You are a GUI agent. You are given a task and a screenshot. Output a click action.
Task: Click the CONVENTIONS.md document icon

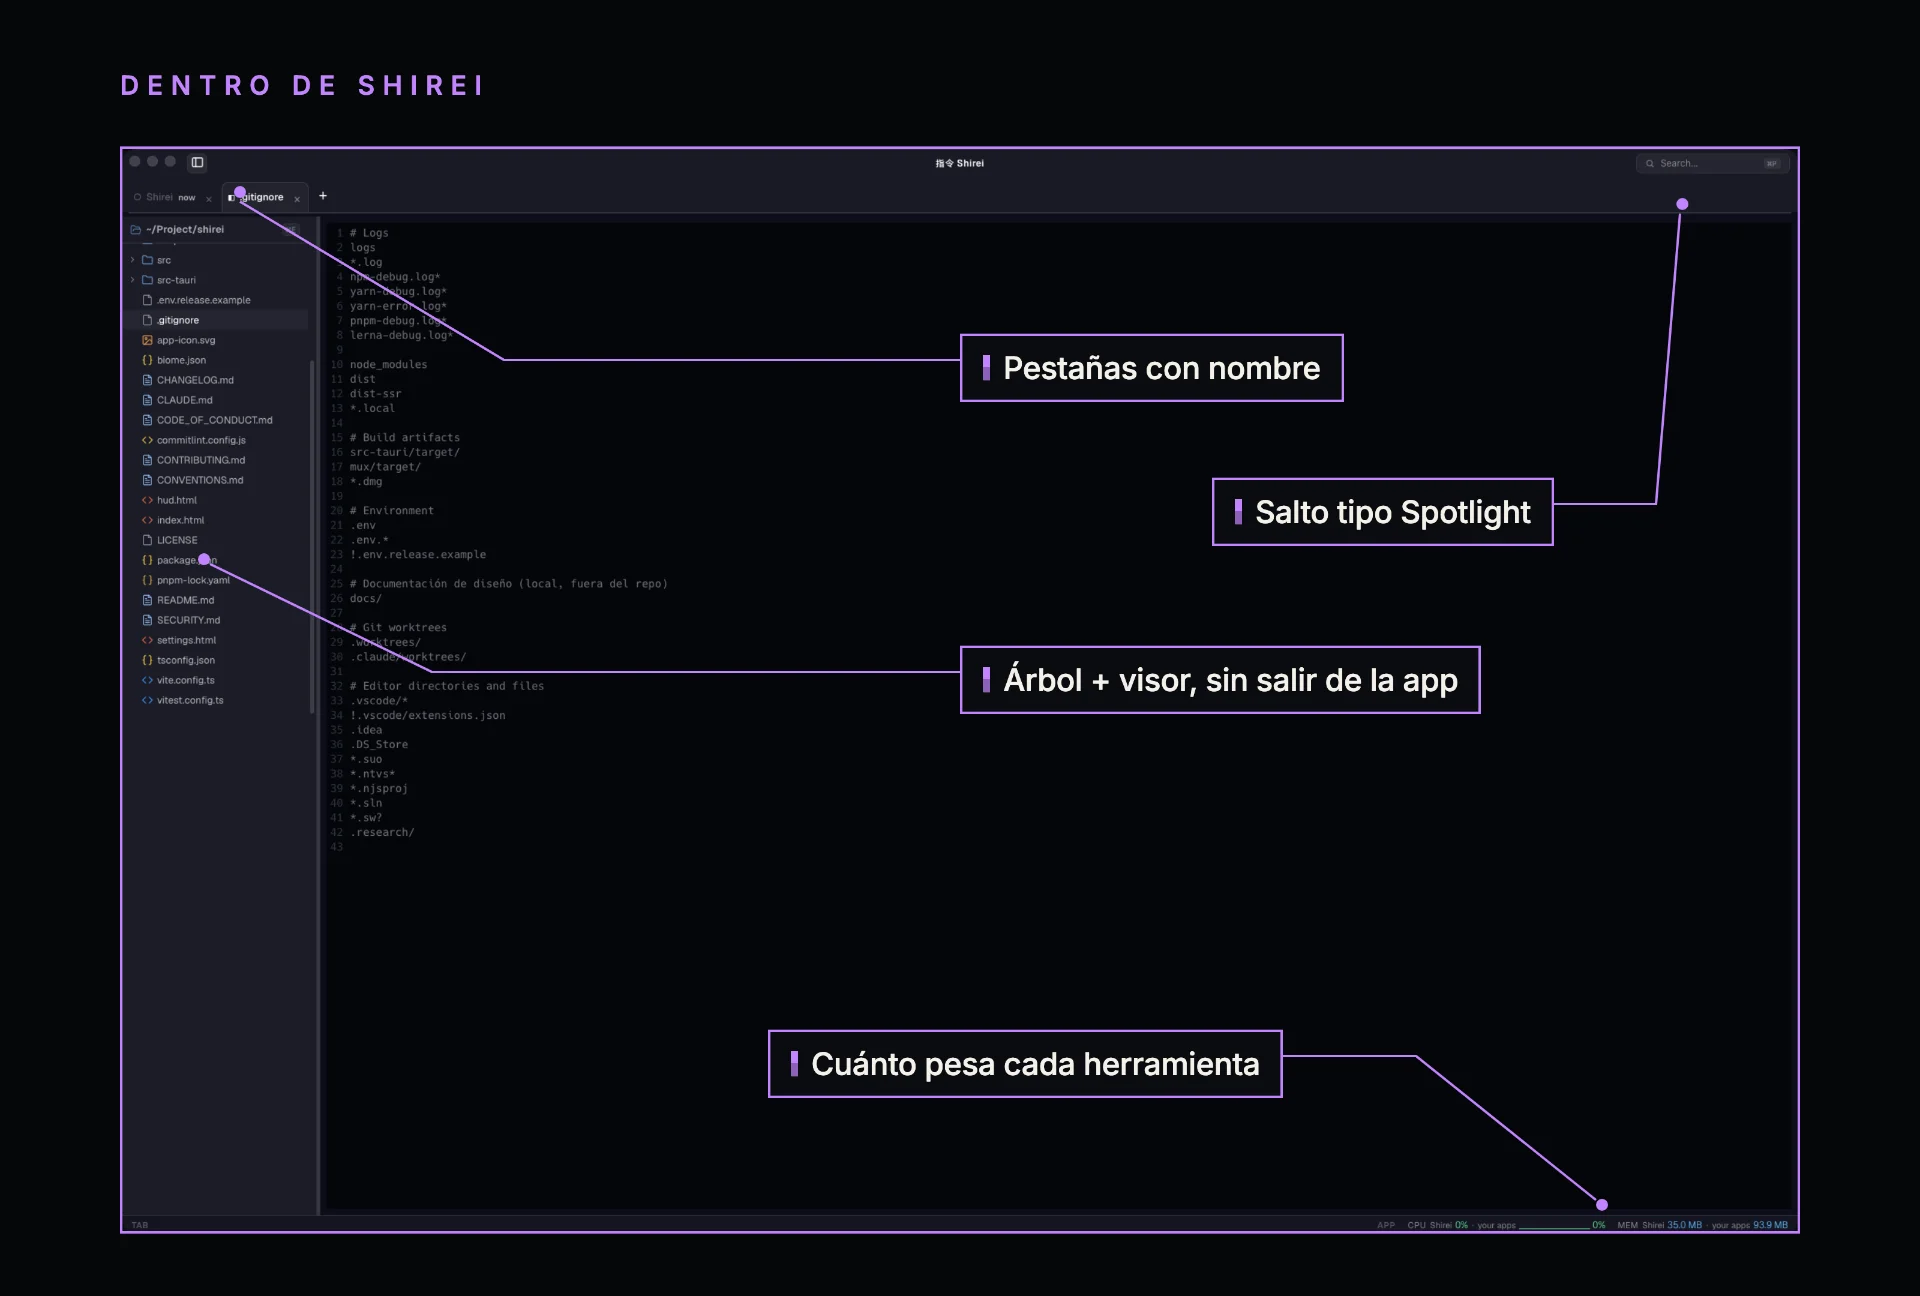click(147, 480)
